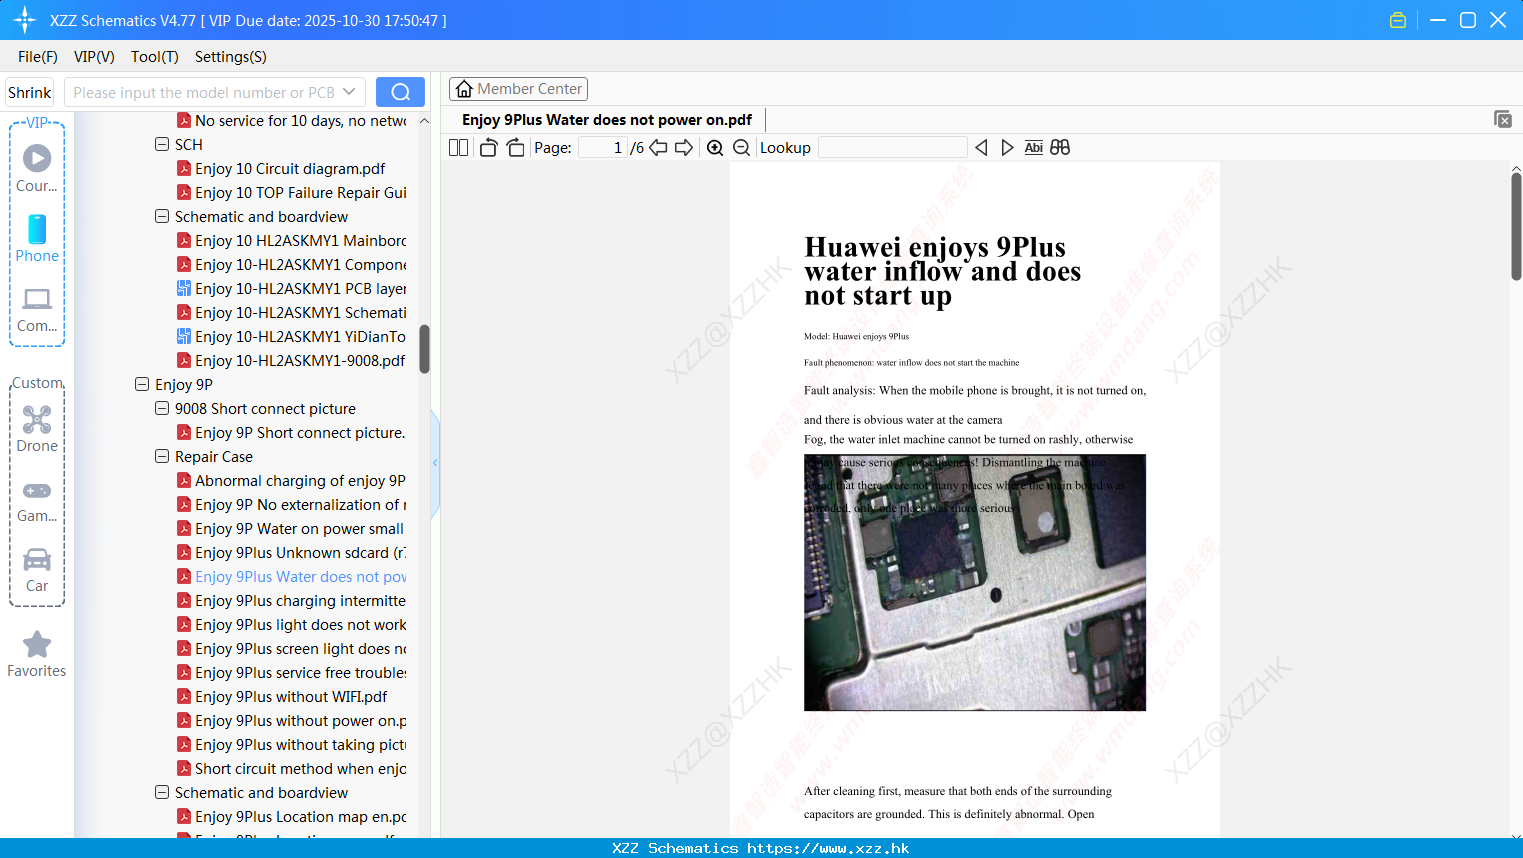Viewport: 1523px width, 858px height.
Task: Open Enjoy 9Plus Location map file
Action: (x=292, y=816)
